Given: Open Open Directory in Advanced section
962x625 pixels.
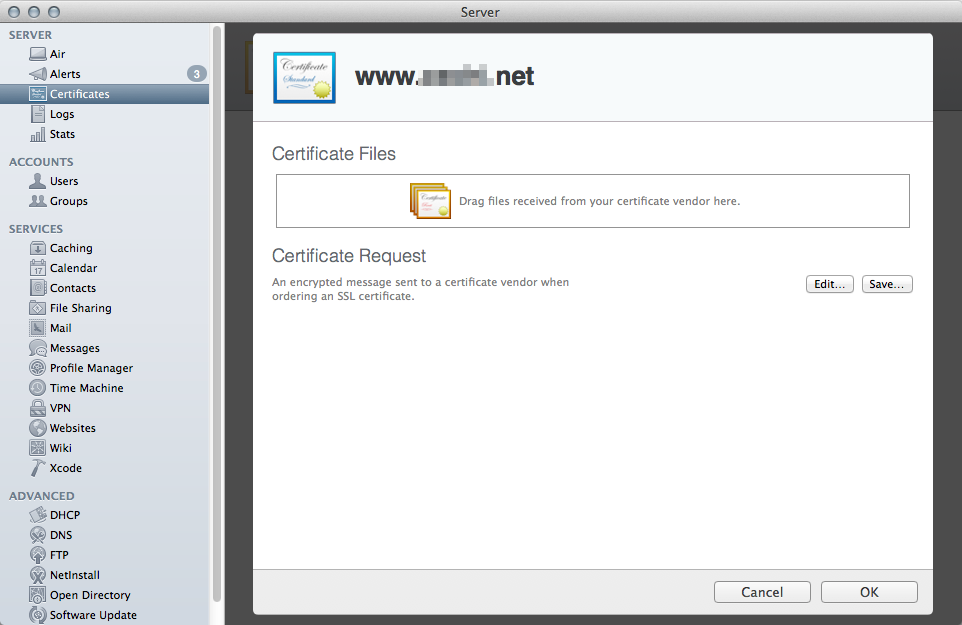Looking at the screenshot, I should click(90, 595).
